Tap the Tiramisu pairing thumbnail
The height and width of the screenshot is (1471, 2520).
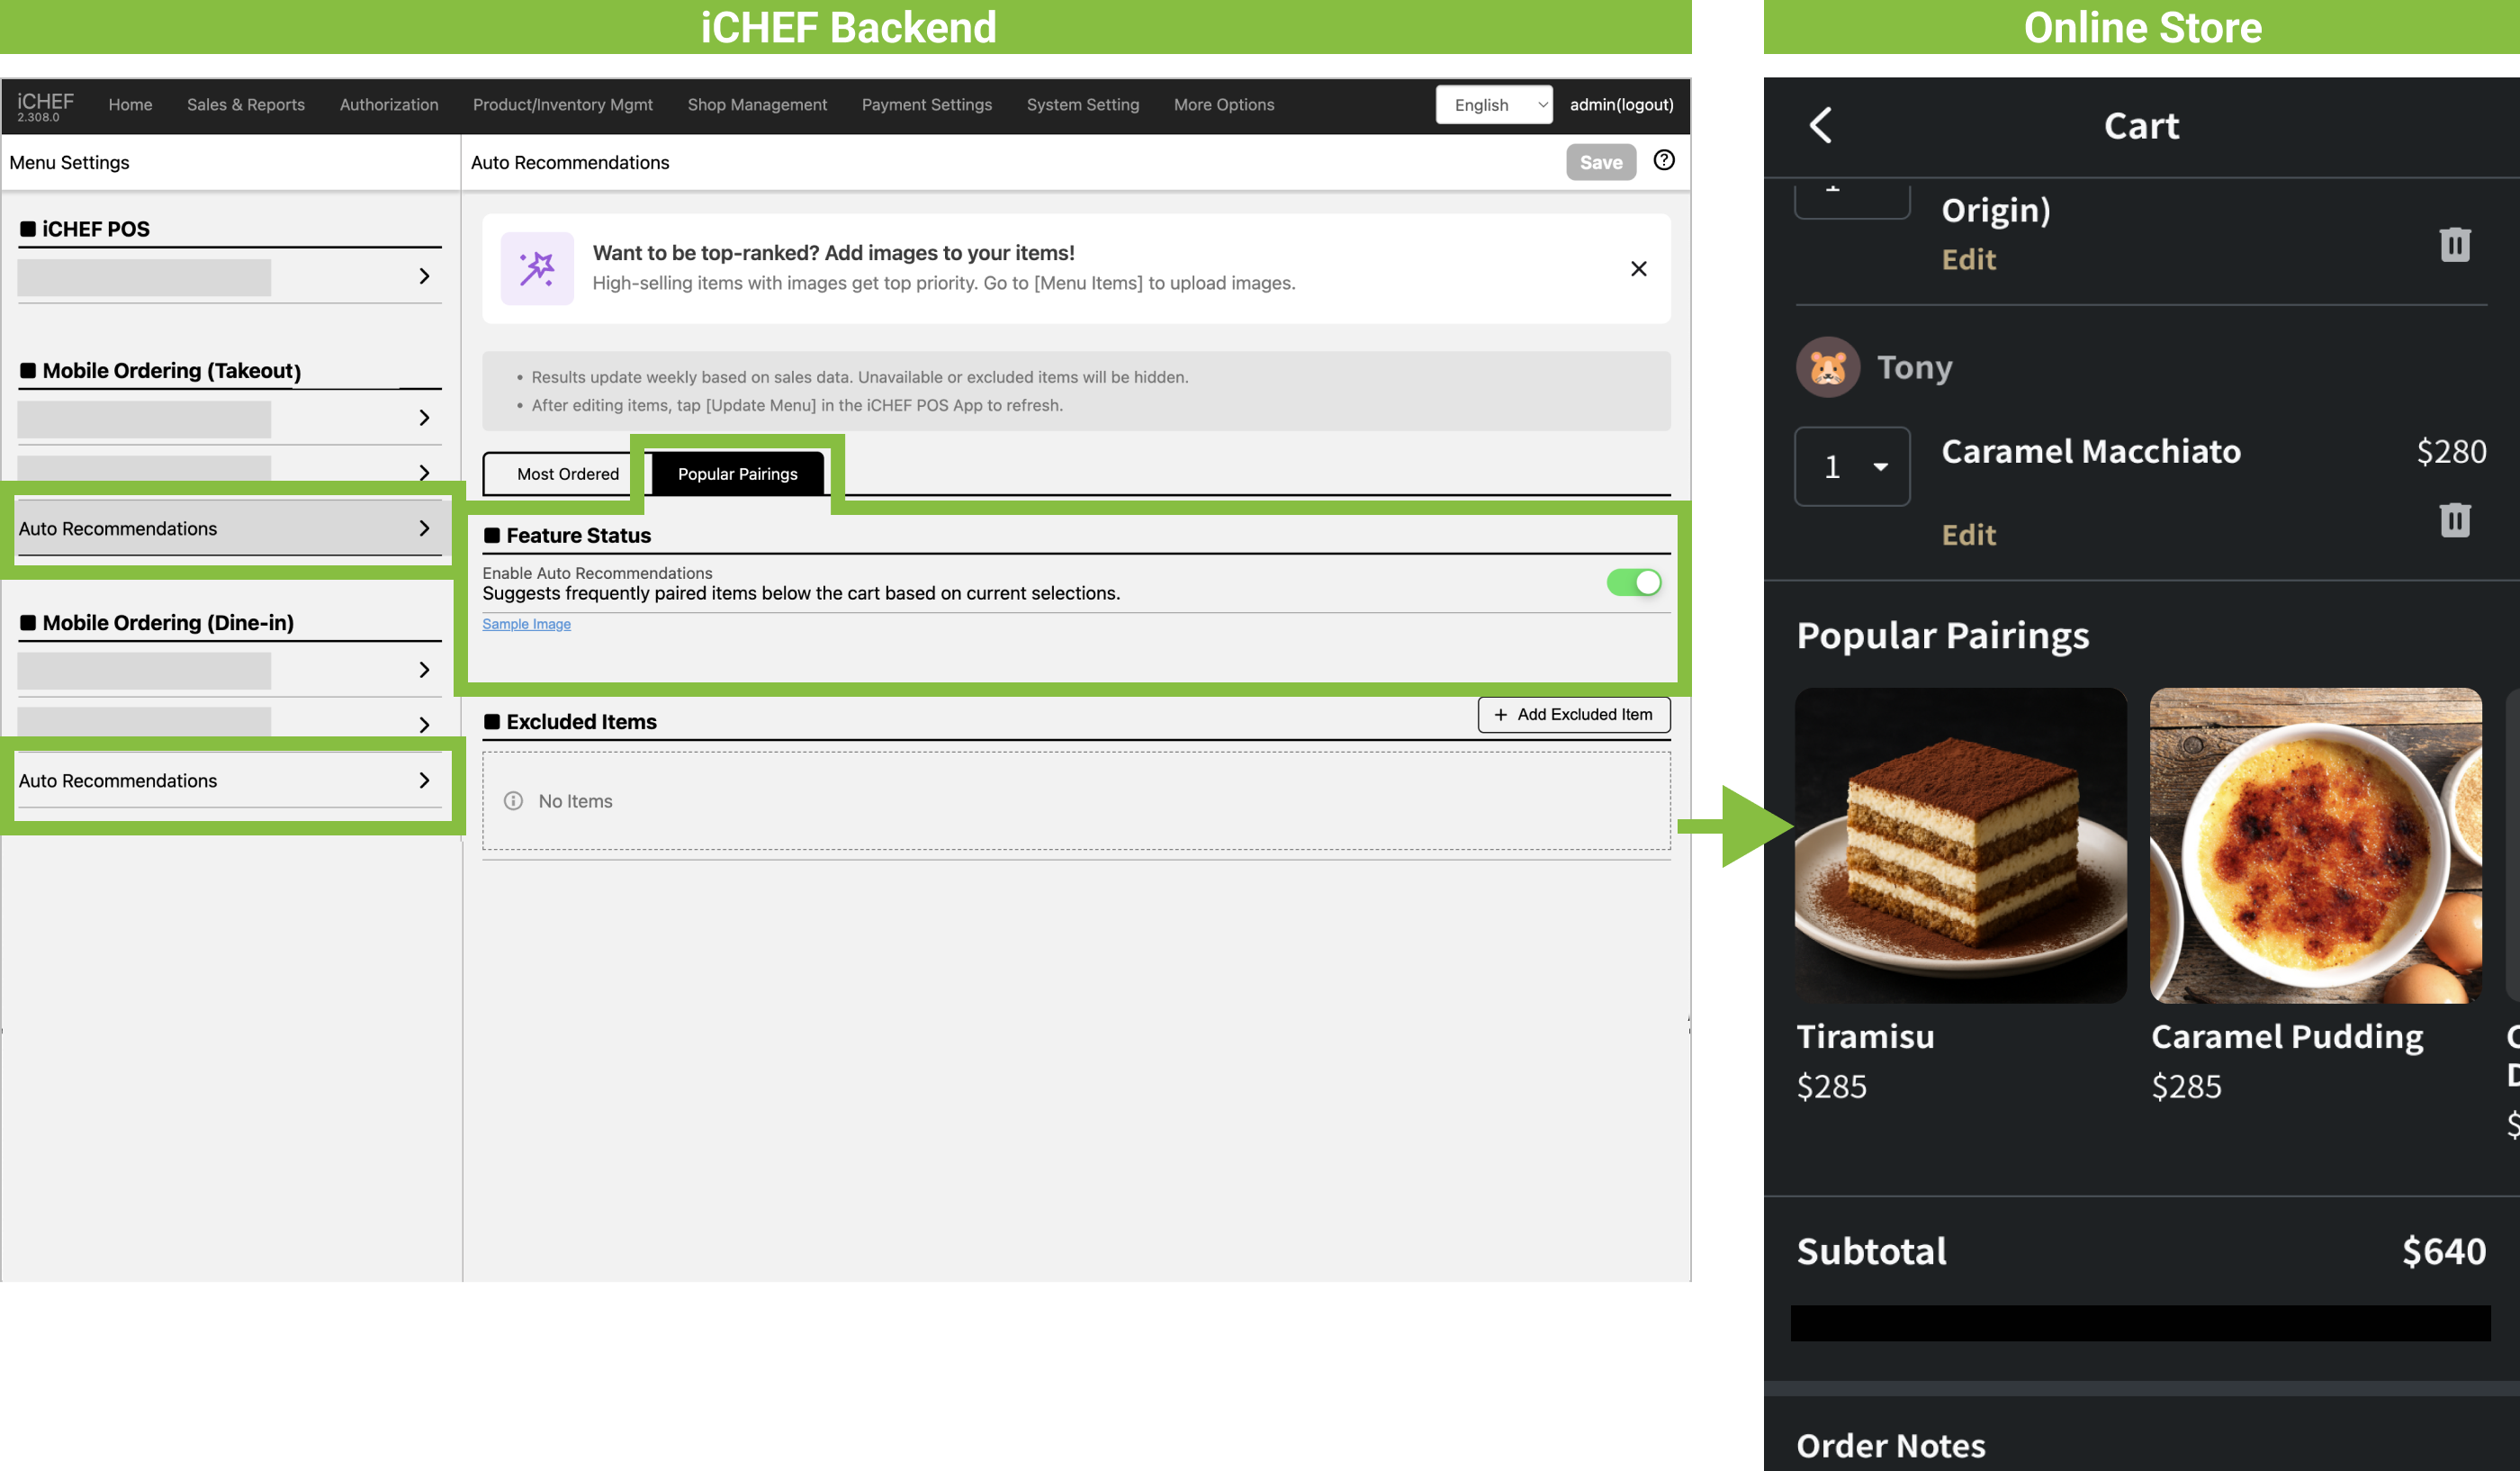point(1959,845)
